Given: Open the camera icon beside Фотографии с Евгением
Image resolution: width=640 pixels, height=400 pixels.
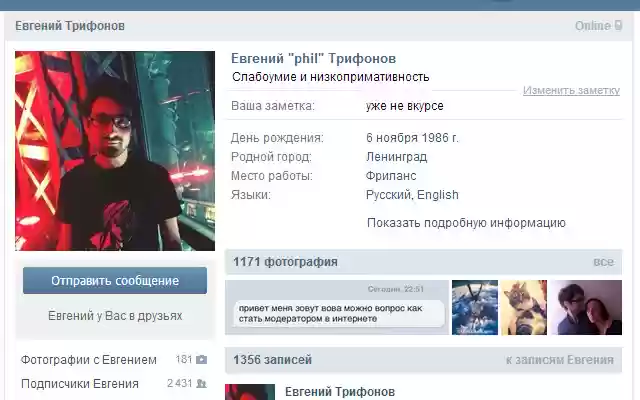Looking at the screenshot, I should 201,360.
